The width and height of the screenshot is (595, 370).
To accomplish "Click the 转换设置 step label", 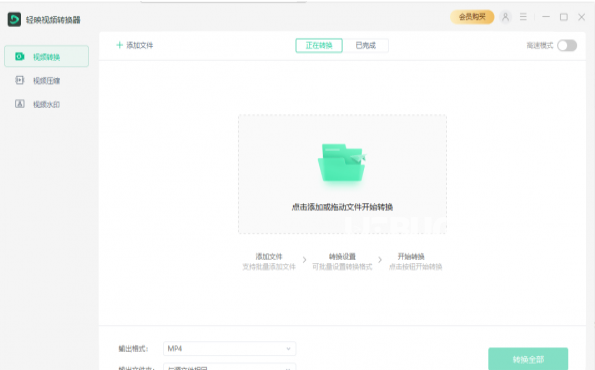I will [x=342, y=257].
